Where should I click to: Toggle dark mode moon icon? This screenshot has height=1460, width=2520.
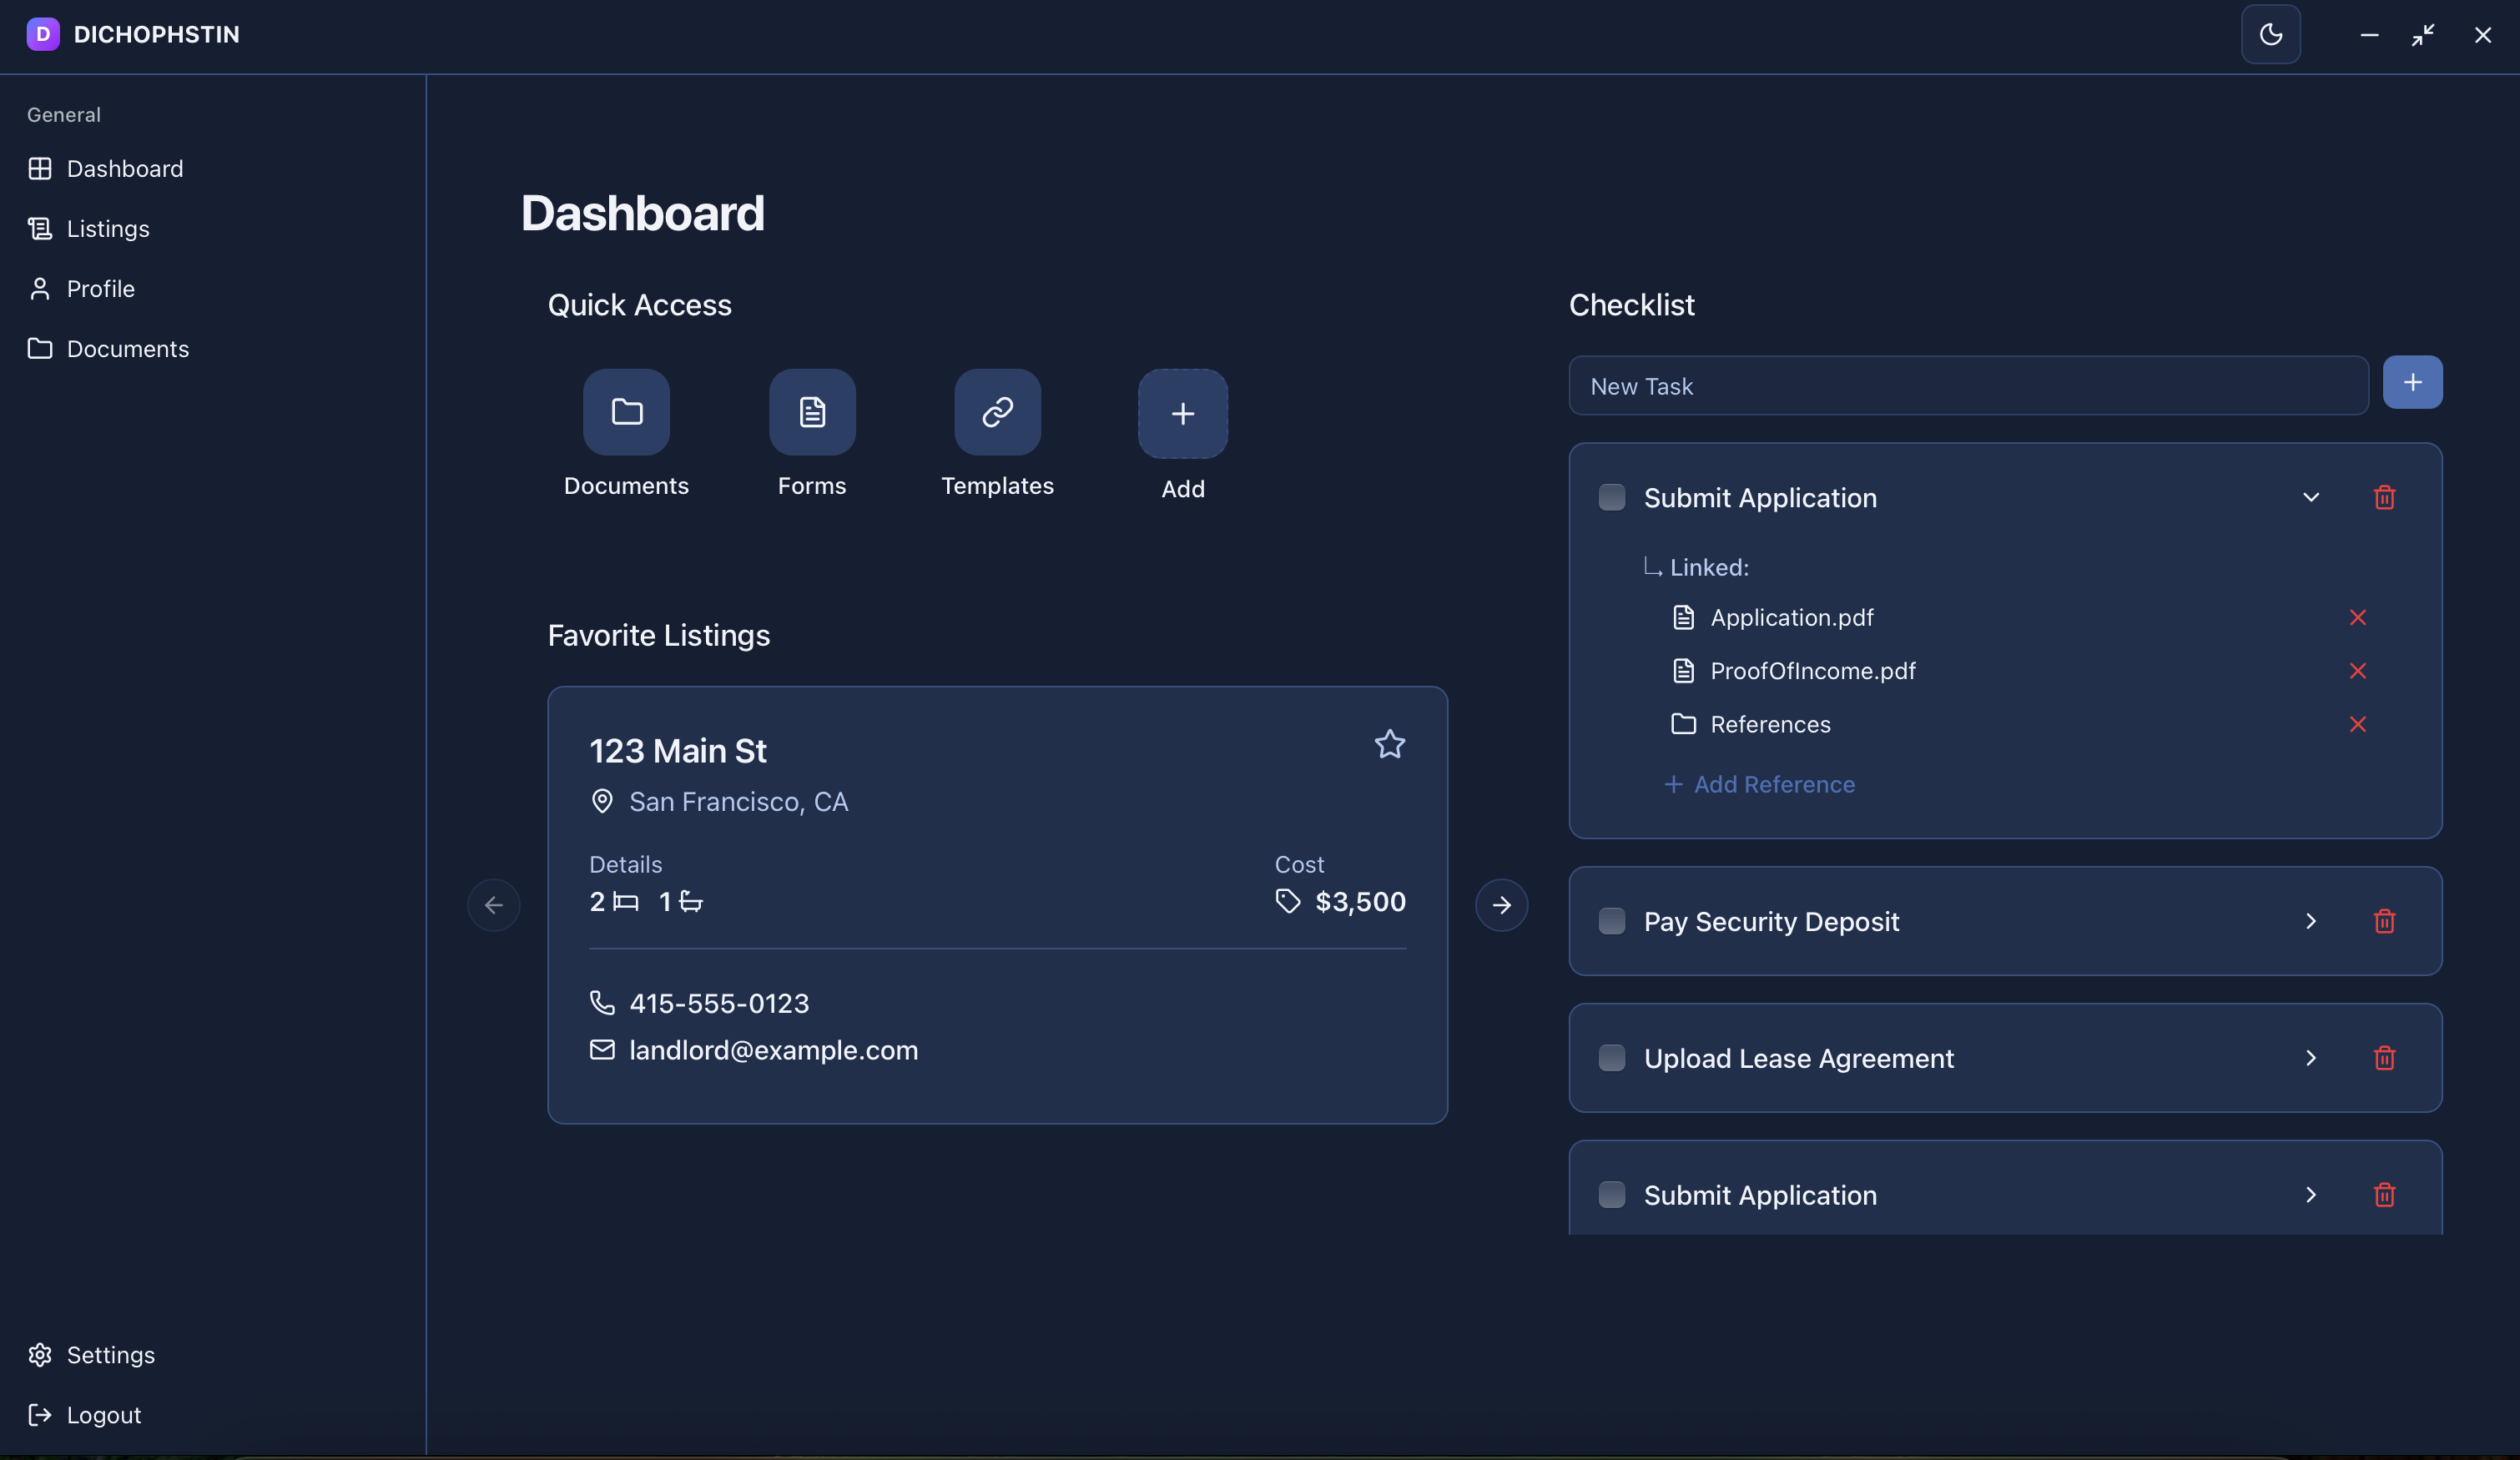pyautogui.click(x=2270, y=34)
